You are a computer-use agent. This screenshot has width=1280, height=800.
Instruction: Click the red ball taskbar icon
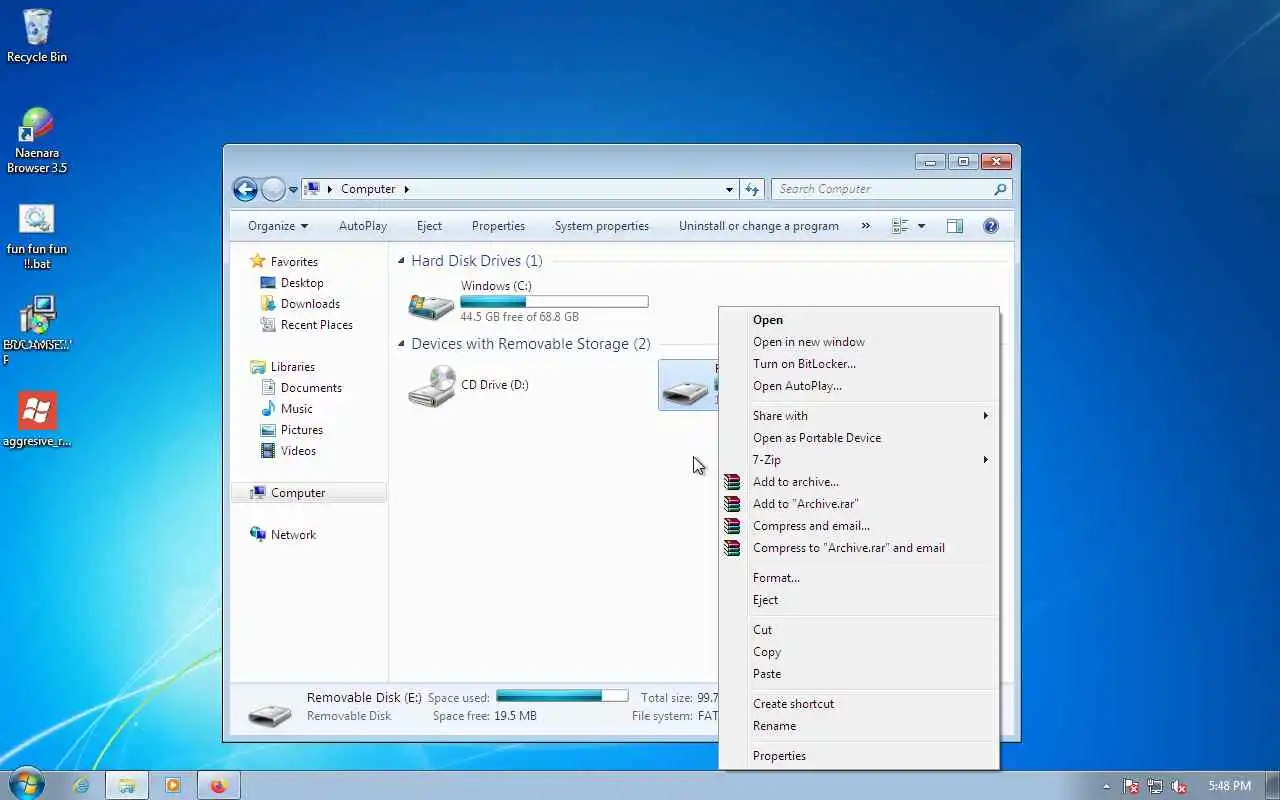click(218, 785)
